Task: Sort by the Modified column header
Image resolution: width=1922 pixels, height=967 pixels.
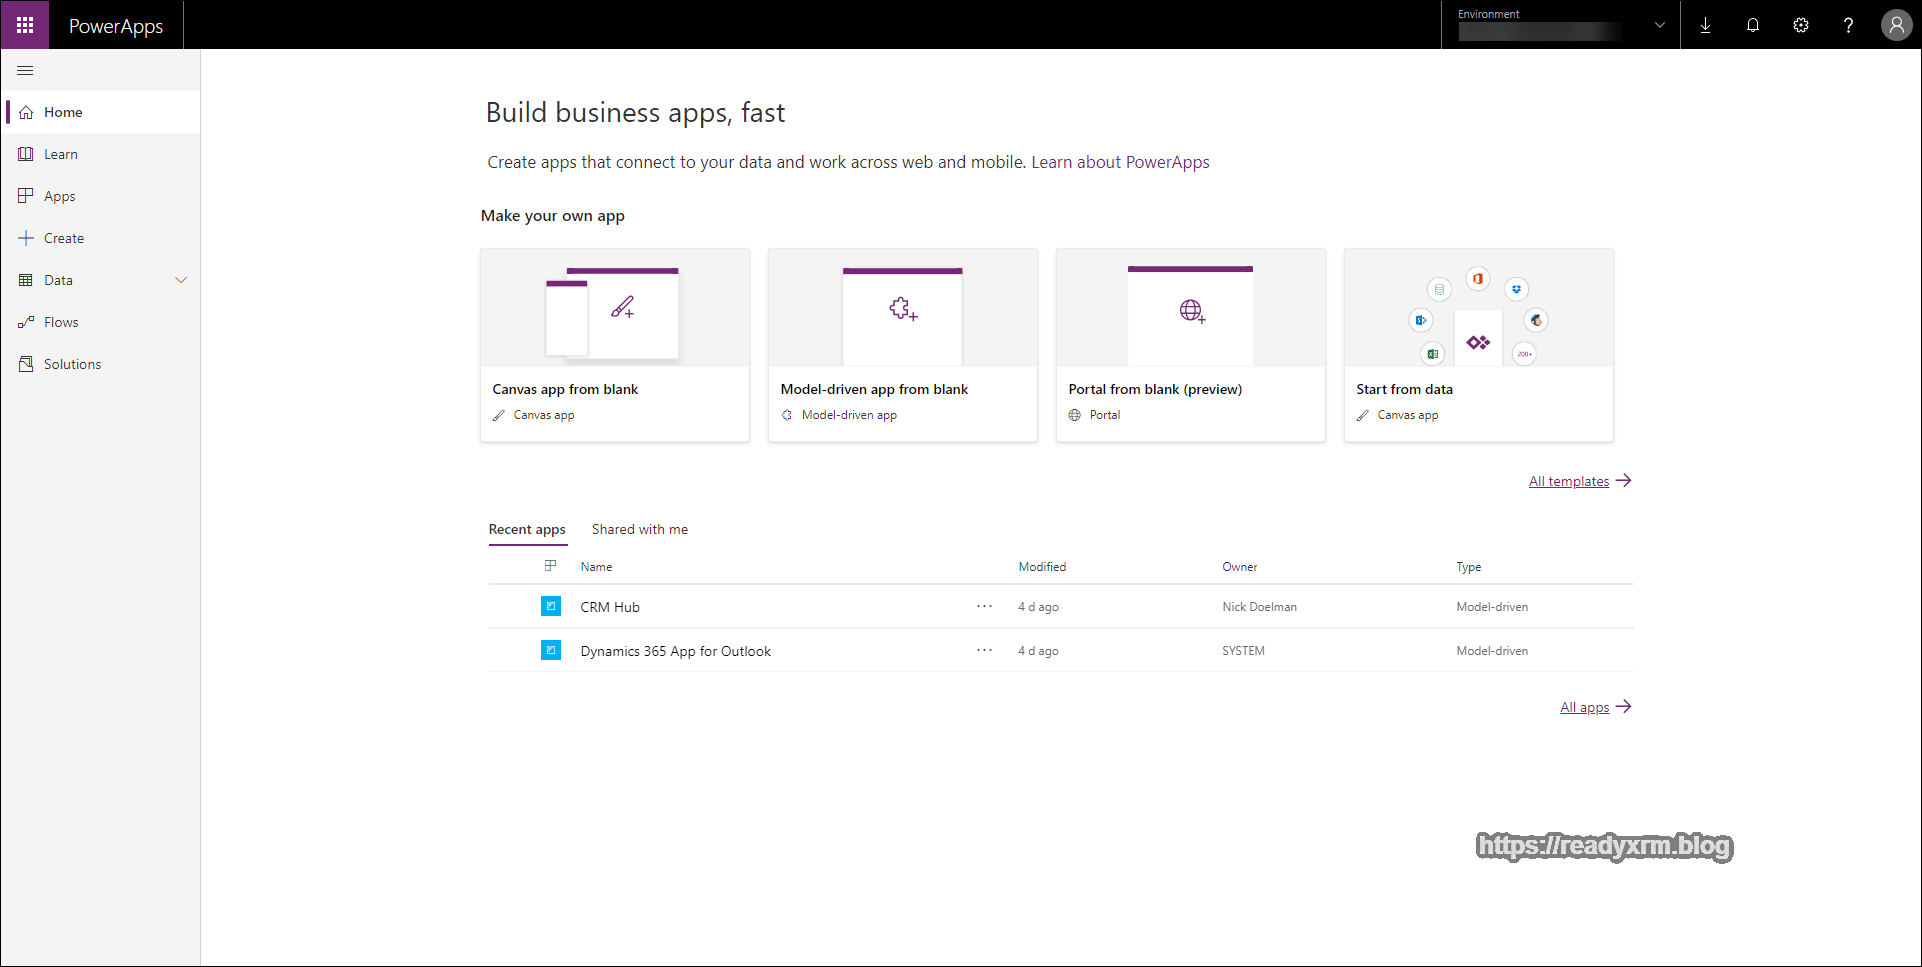Action: tap(1042, 567)
